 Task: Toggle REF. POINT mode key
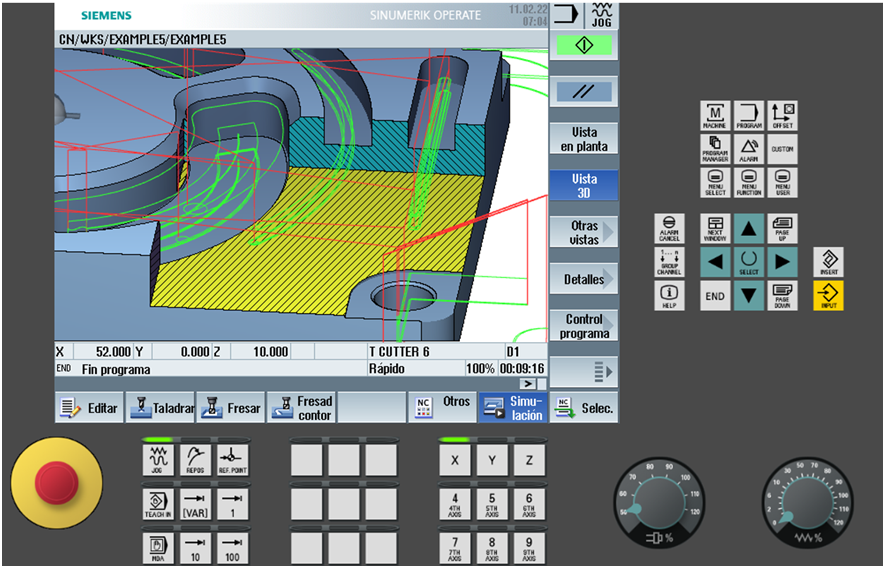233,460
